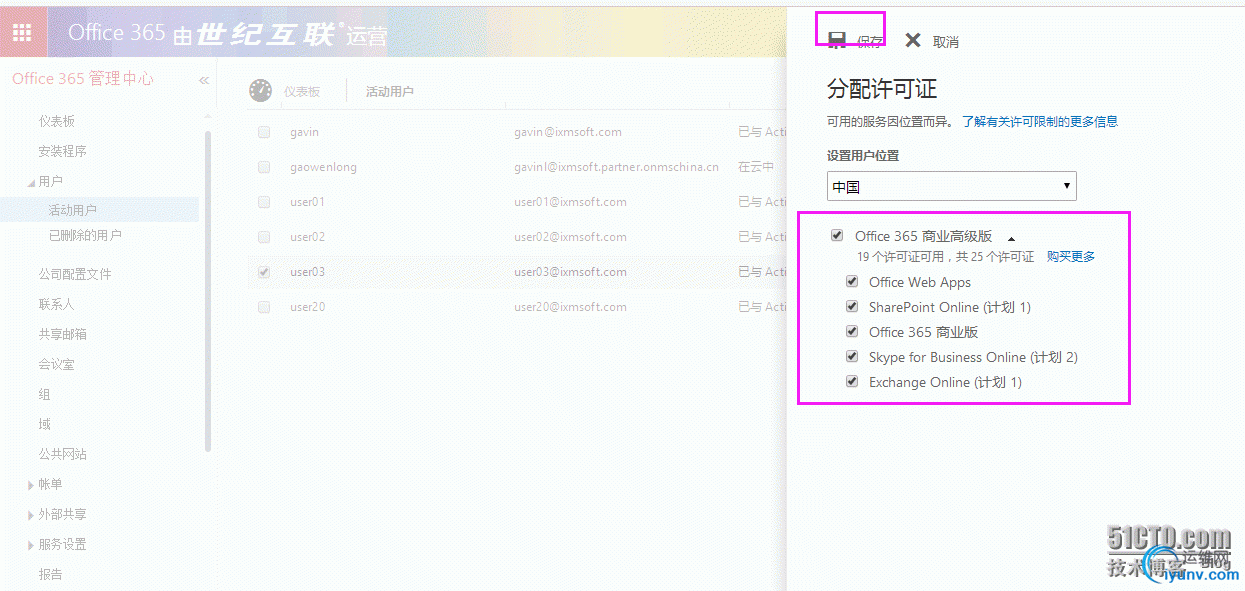The height and width of the screenshot is (591, 1245).
Task: Click the gavin@ixmsoft.com email cell
Action: 568,132
